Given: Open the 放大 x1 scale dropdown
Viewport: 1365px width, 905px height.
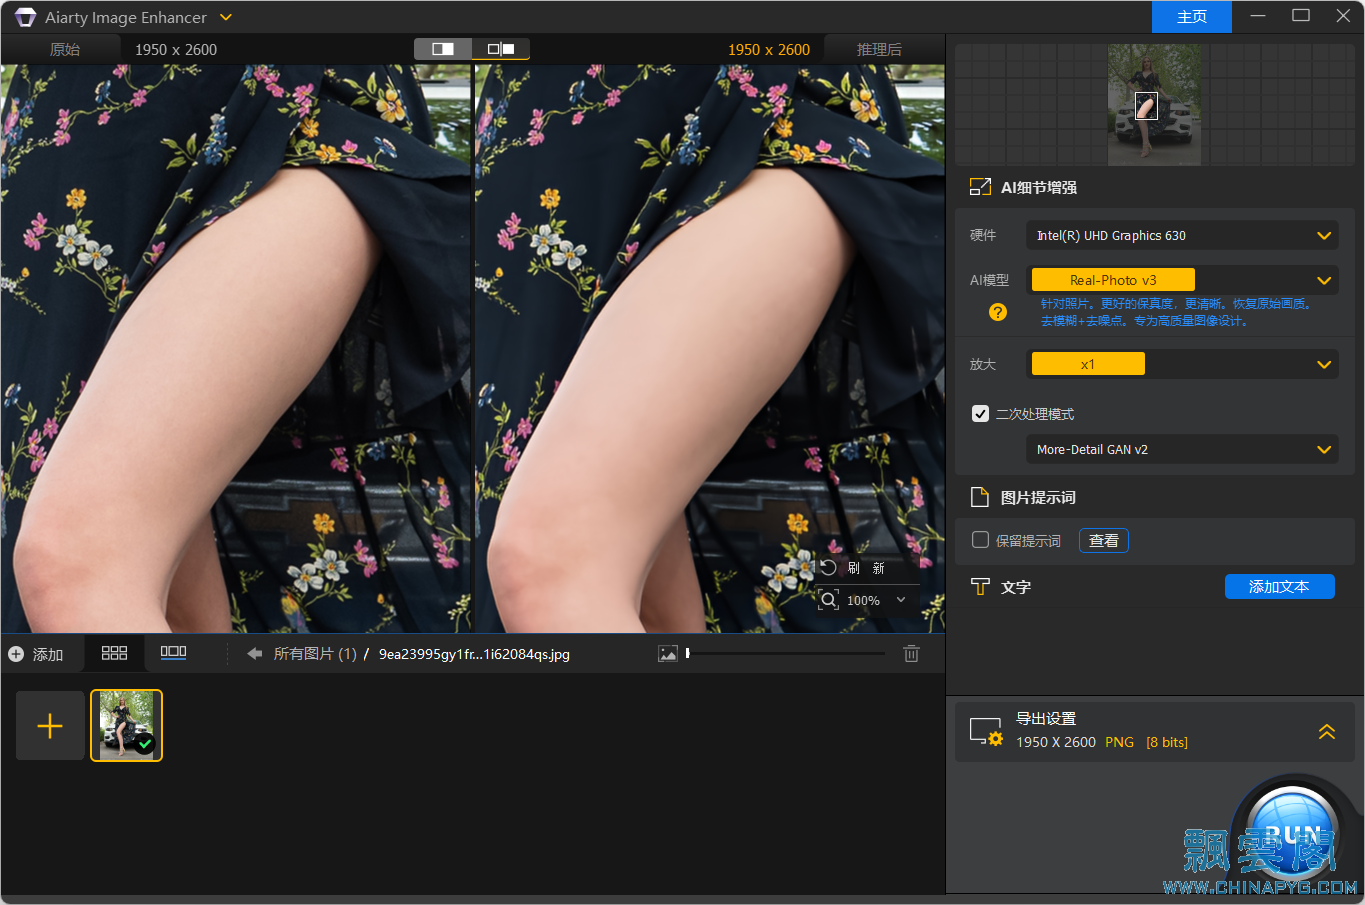Looking at the screenshot, I should click(1182, 364).
